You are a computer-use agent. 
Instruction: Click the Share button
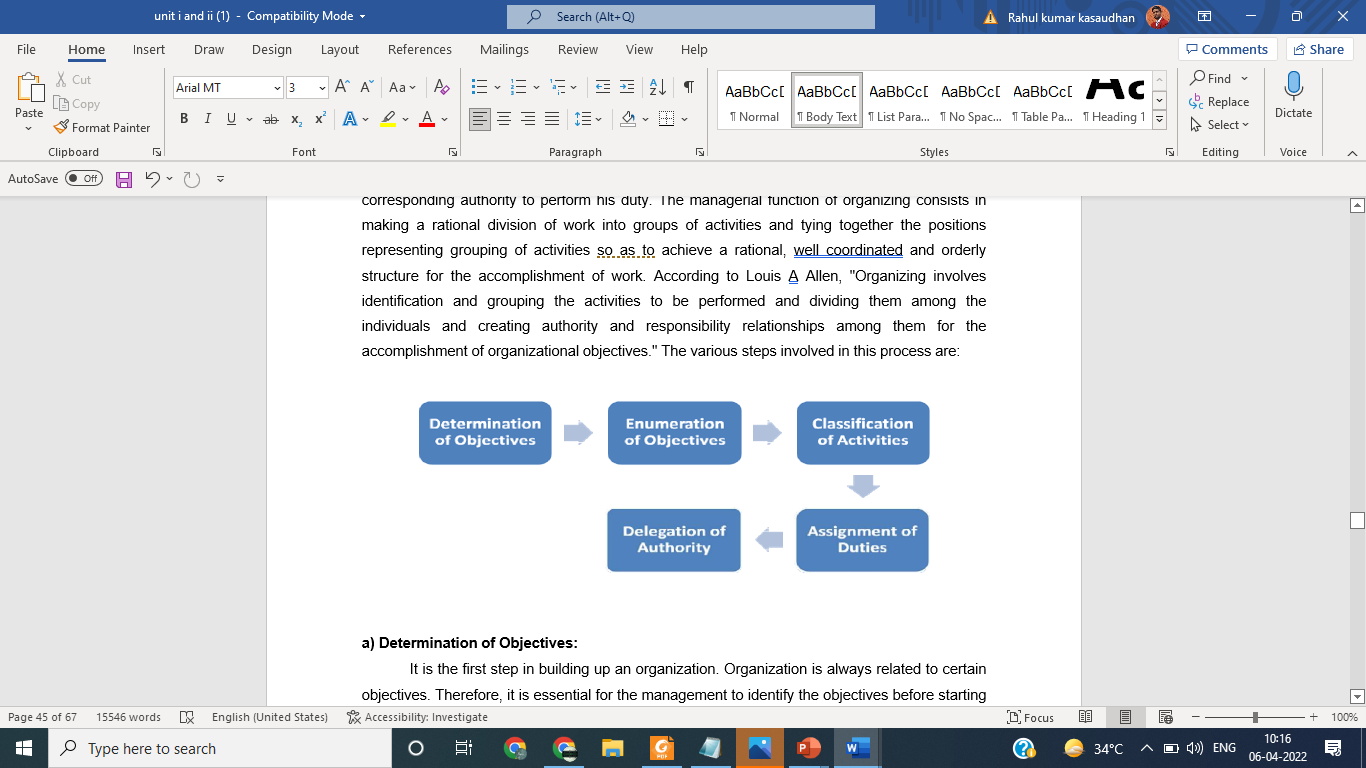(1319, 49)
